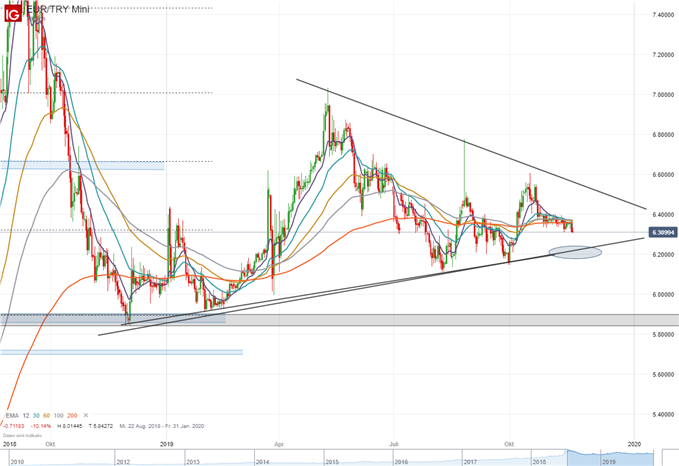This screenshot has height=466, width=679.
Task: Click the 2020 label on time axis
Action: click(634, 444)
